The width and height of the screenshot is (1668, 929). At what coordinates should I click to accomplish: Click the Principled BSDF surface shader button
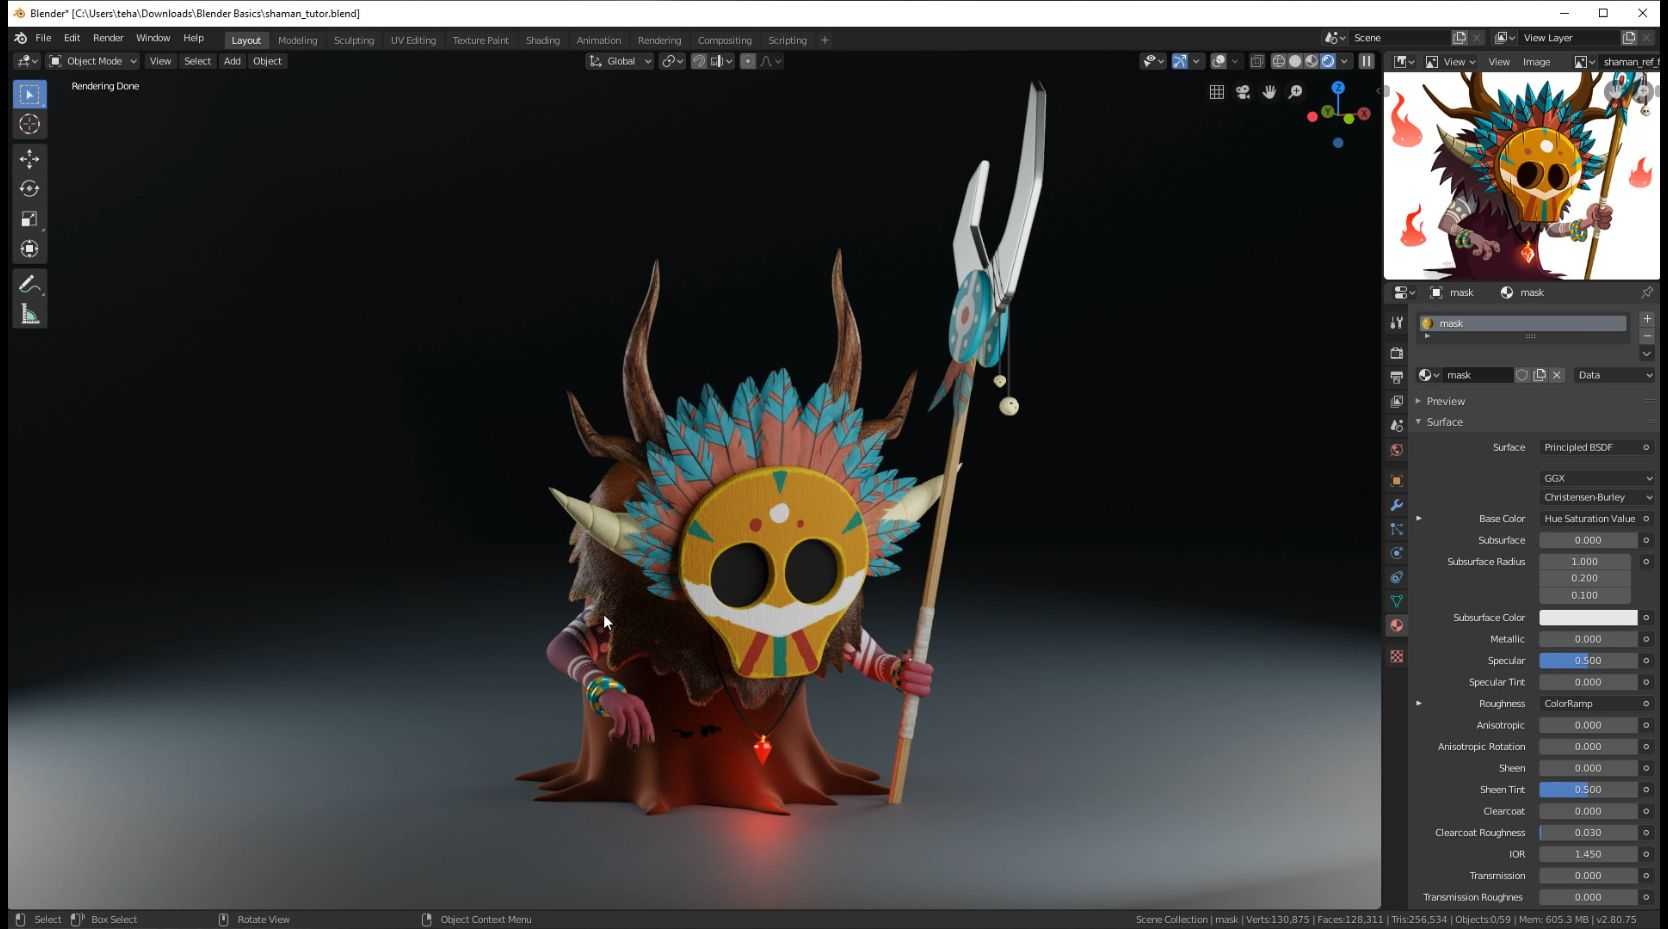click(x=1588, y=447)
